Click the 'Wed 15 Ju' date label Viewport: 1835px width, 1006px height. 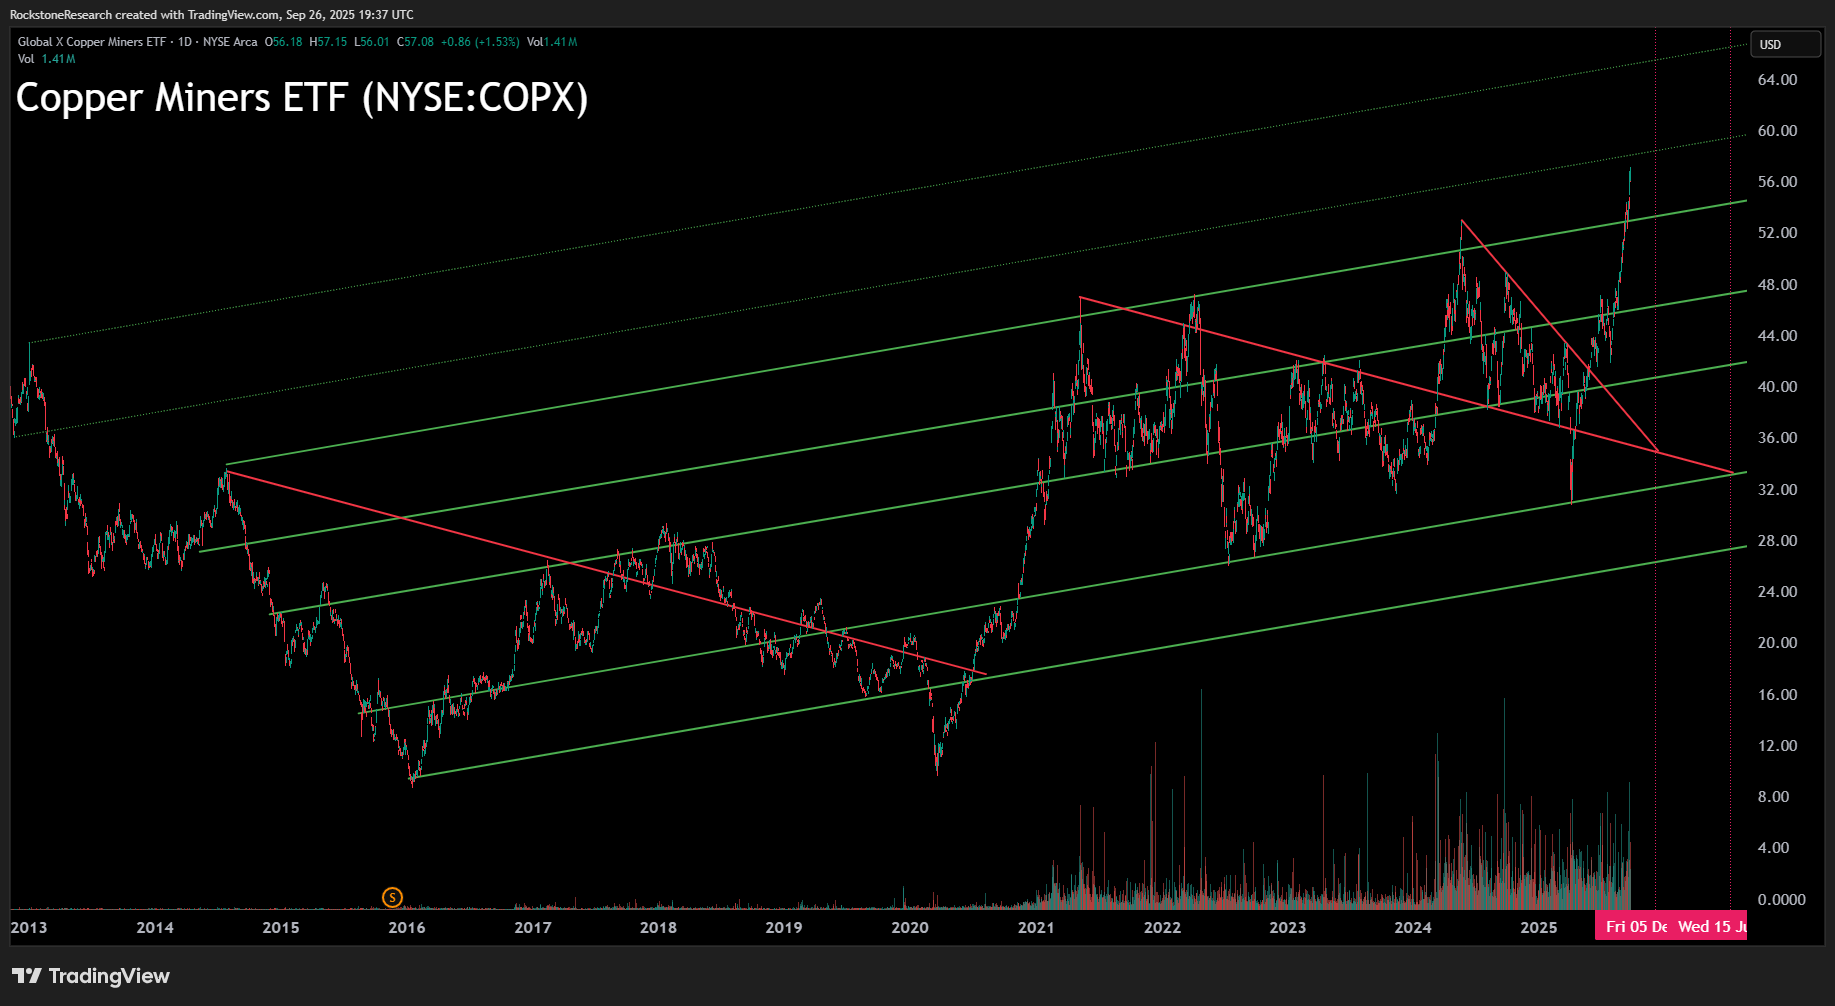click(x=1711, y=927)
